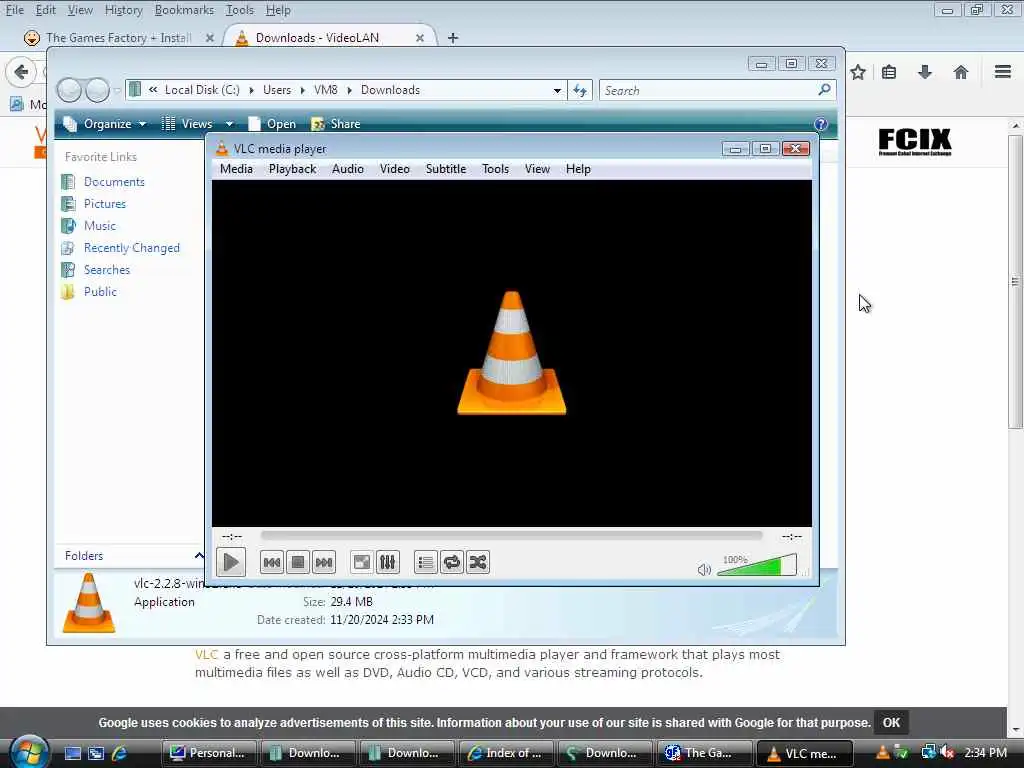Open VLC Audio menu

(347, 169)
